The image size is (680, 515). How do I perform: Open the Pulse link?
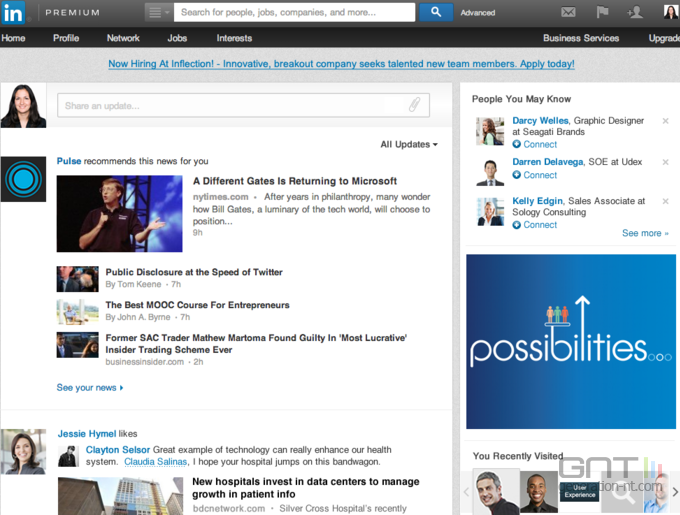click(x=69, y=161)
